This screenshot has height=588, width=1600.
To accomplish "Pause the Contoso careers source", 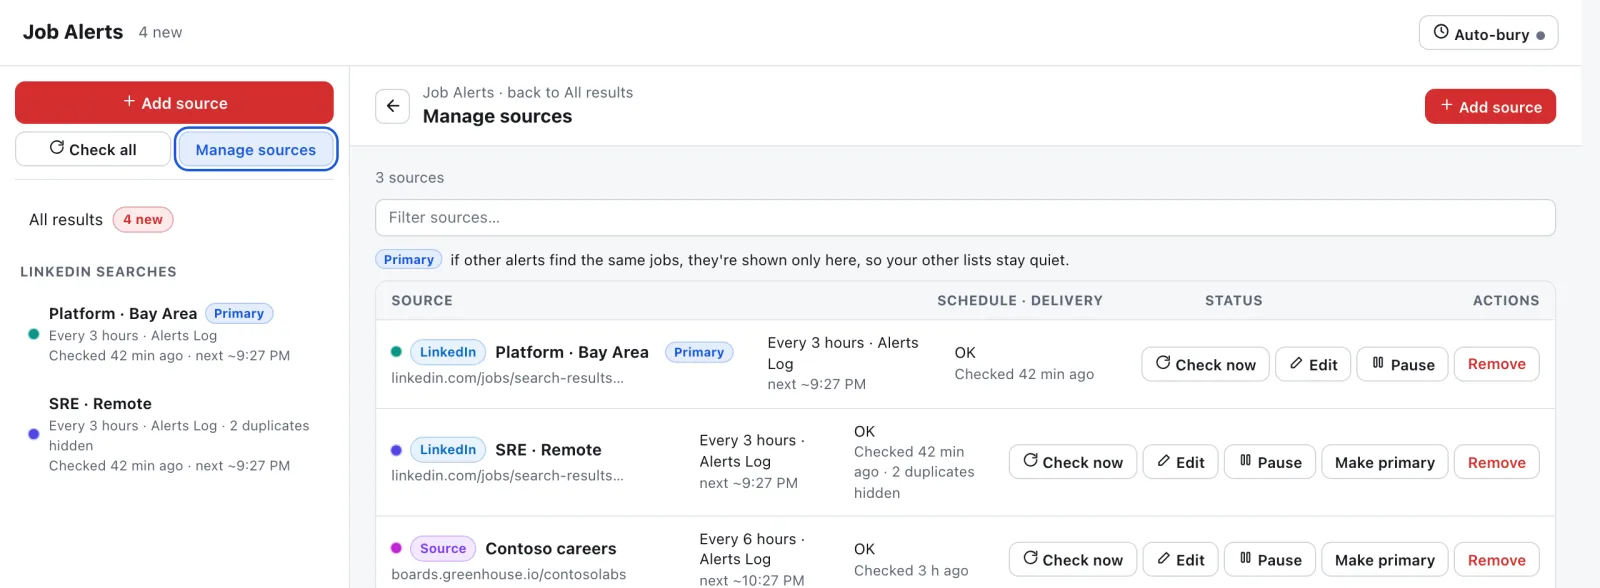I will (x=1270, y=560).
